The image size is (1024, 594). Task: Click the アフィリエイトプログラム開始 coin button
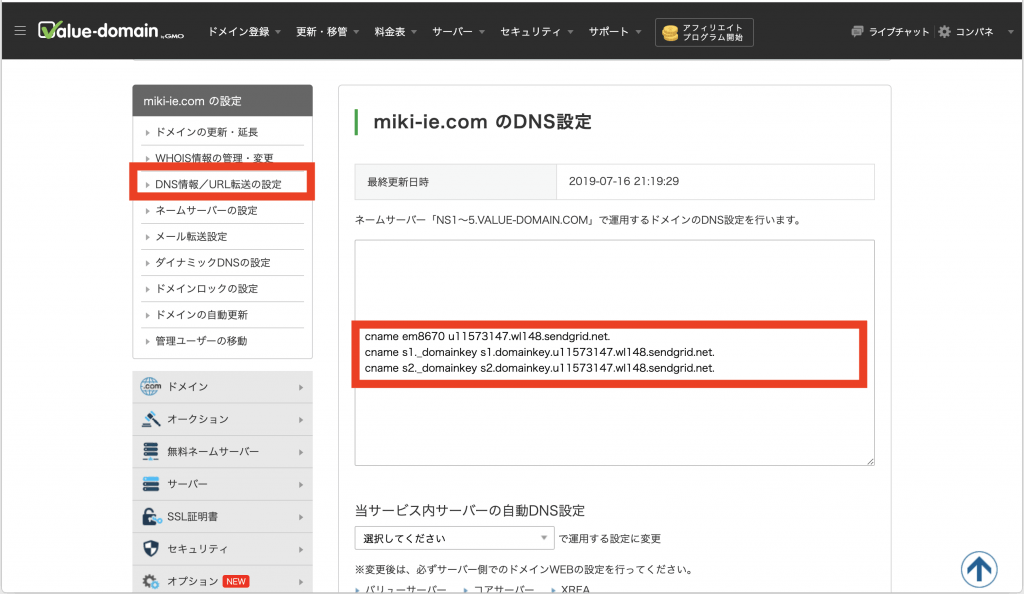click(704, 32)
